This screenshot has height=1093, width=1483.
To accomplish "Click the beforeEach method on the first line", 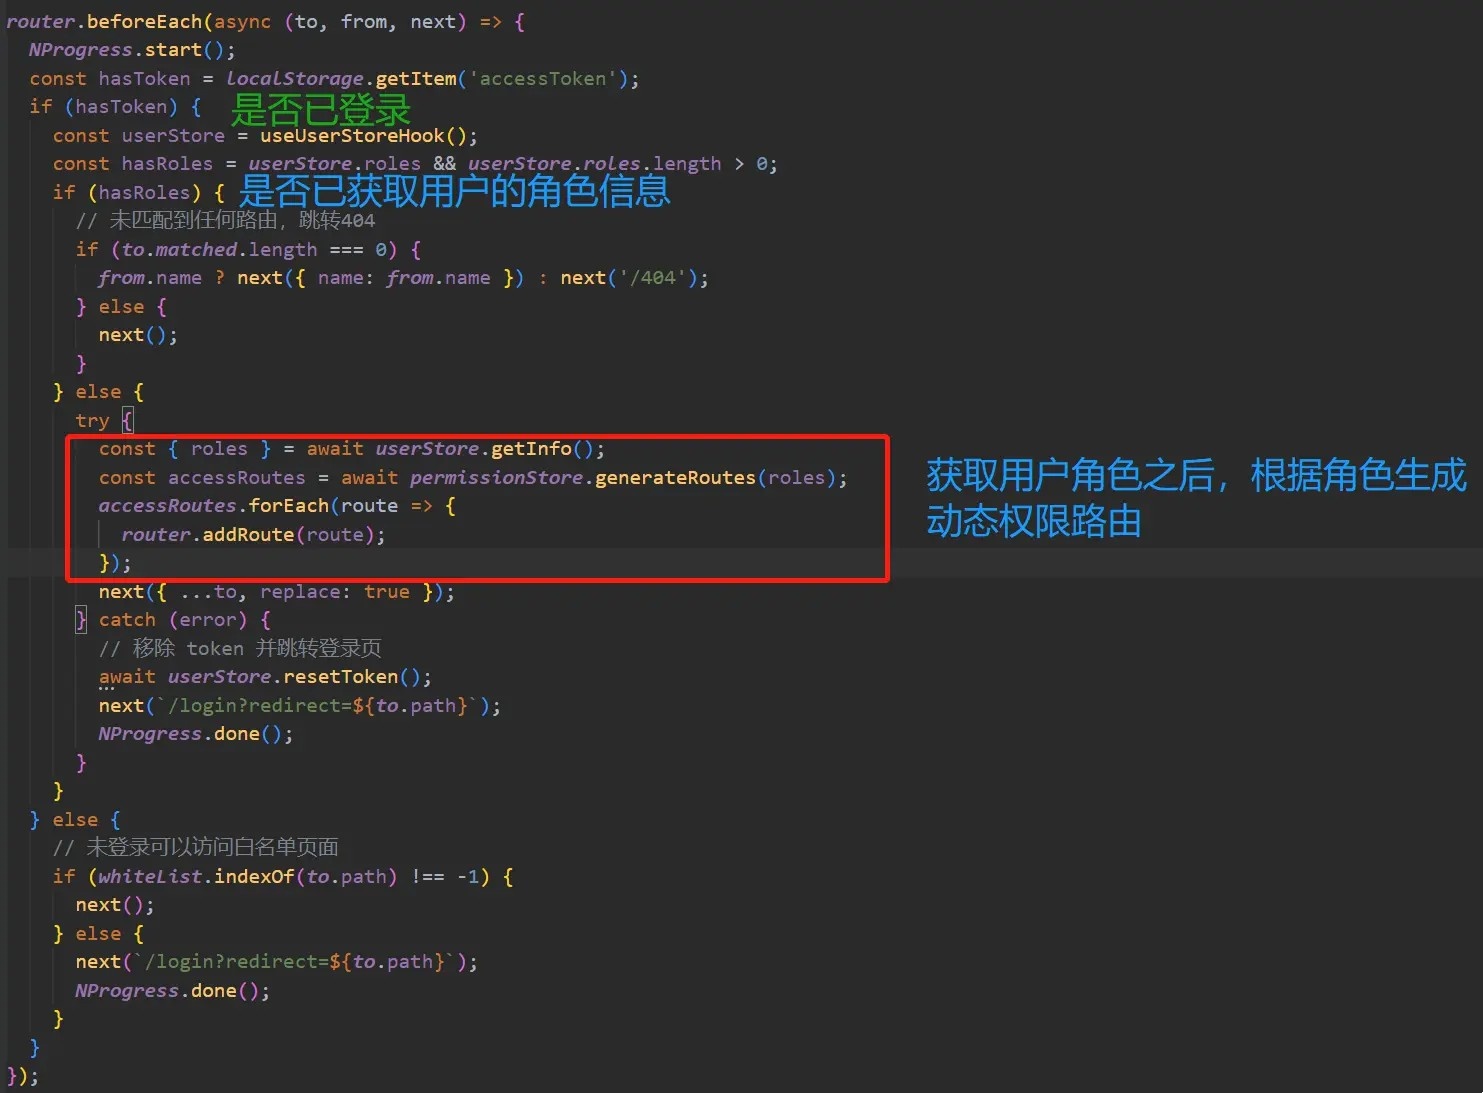I will [144, 21].
